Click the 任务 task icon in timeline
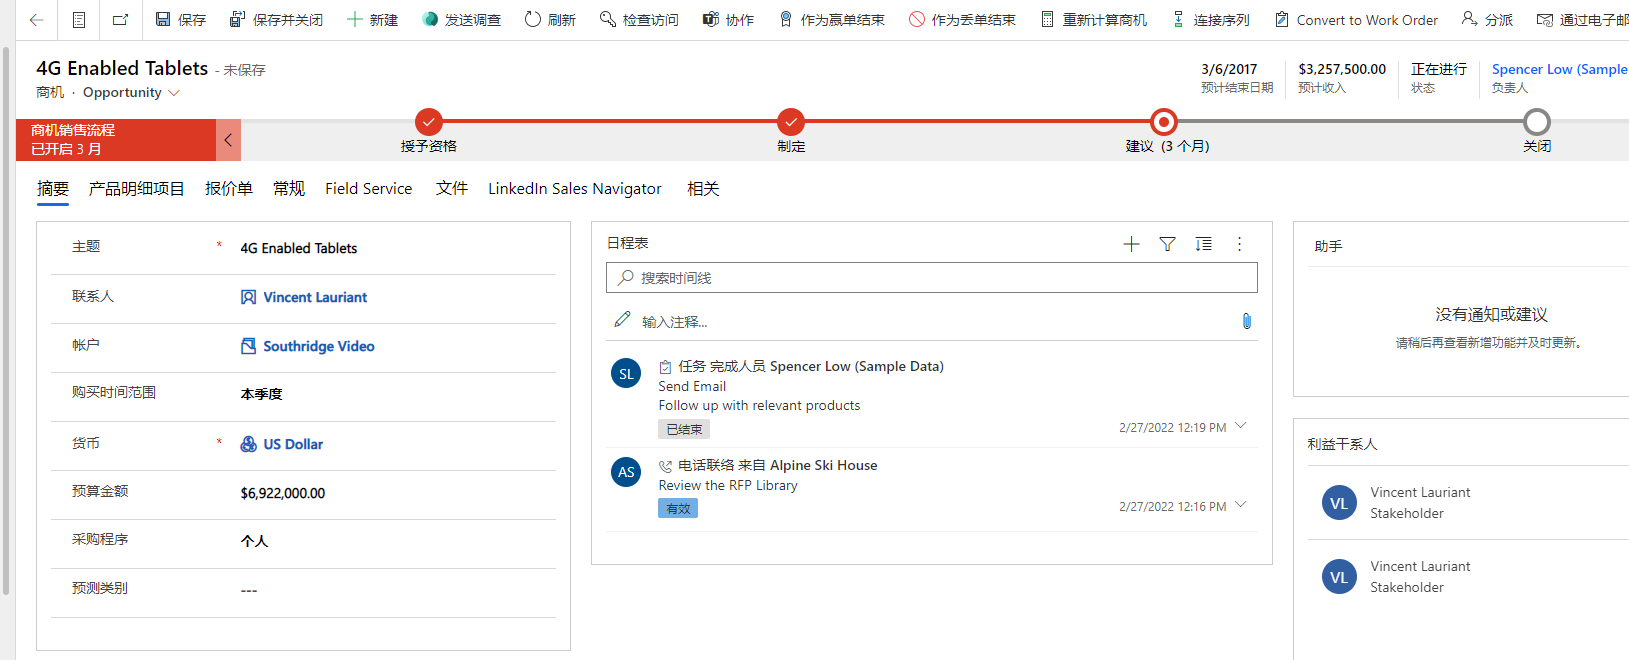The height and width of the screenshot is (660, 1629). [665, 367]
